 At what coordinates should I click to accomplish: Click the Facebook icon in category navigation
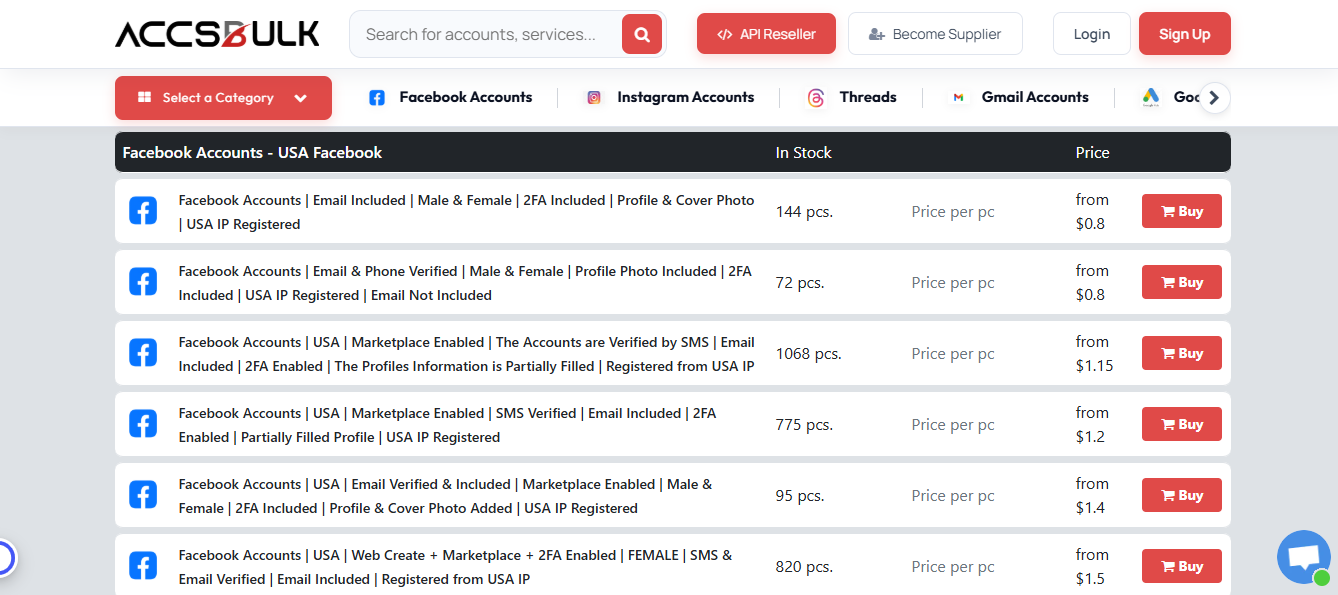point(377,97)
